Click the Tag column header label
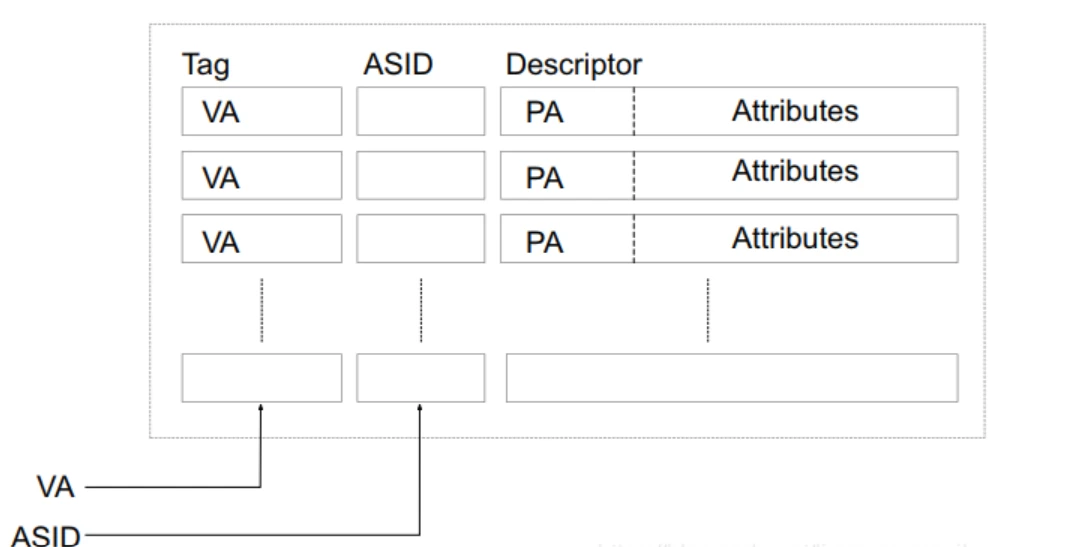The height and width of the screenshot is (547, 1072). click(x=205, y=66)
